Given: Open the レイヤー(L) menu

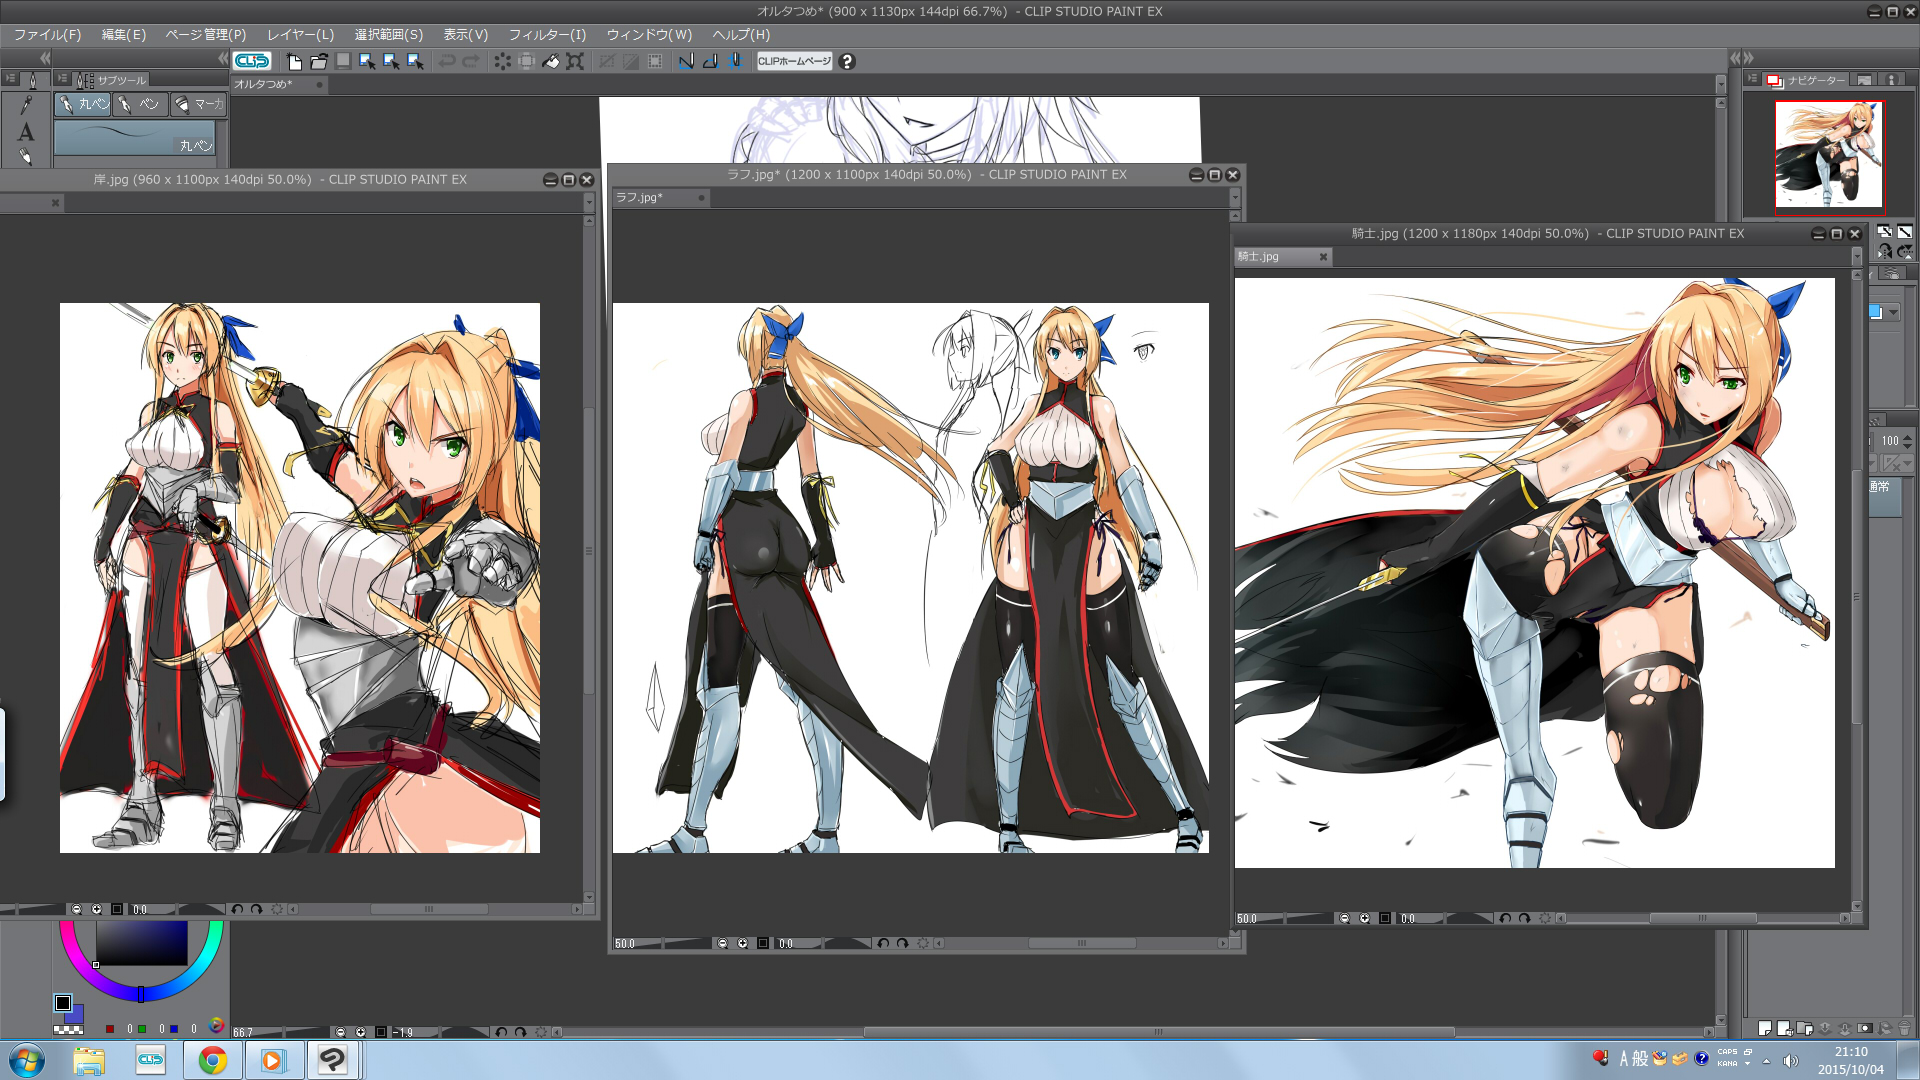Looking at the screenshot, I should 300,35.
